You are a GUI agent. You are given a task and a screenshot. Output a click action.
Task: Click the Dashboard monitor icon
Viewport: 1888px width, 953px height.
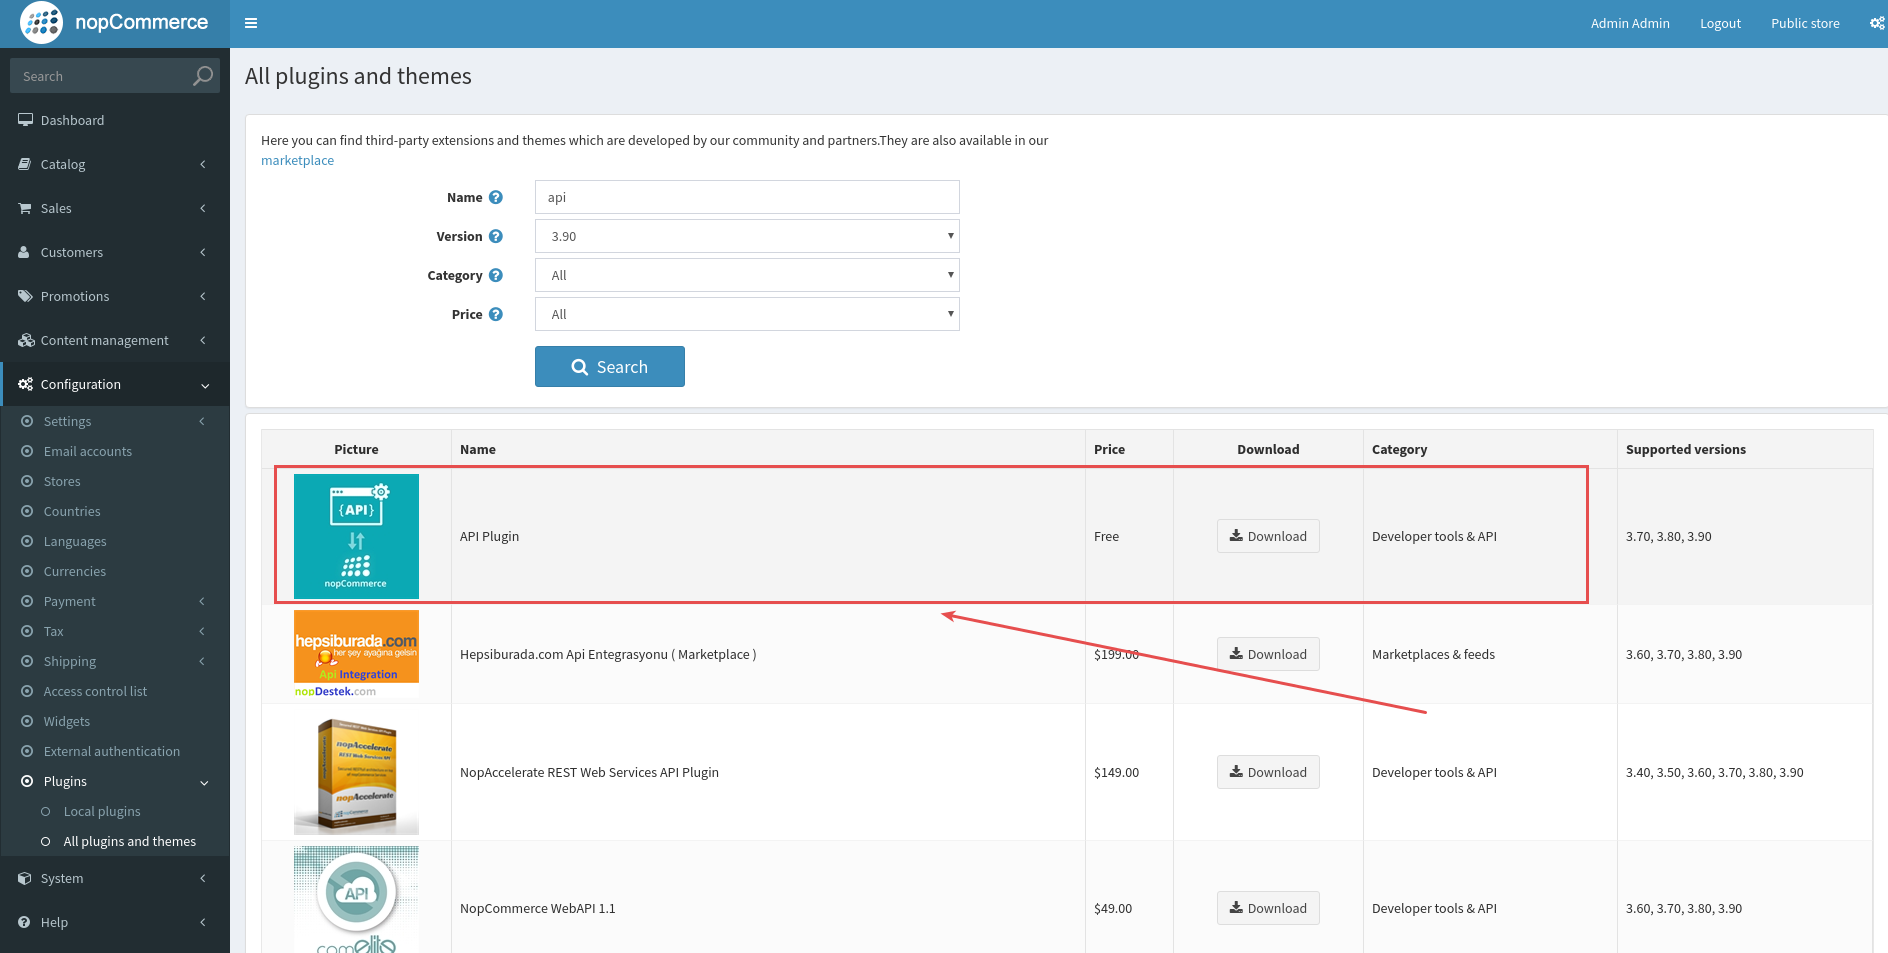pyautogui.click(x=25, y=120)
